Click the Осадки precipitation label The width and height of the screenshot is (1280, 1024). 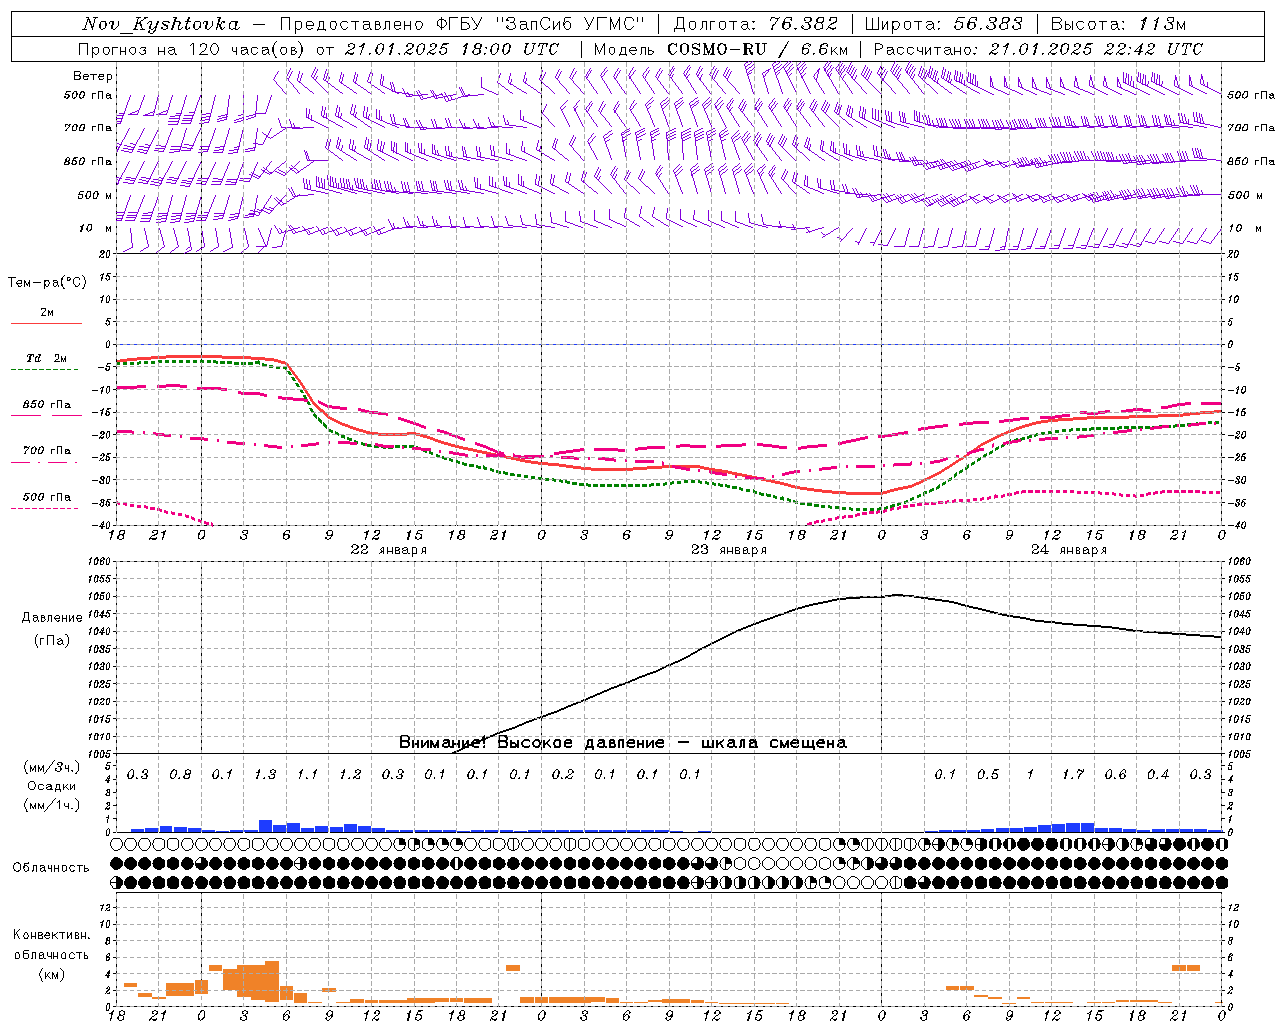tap(52, 786)
